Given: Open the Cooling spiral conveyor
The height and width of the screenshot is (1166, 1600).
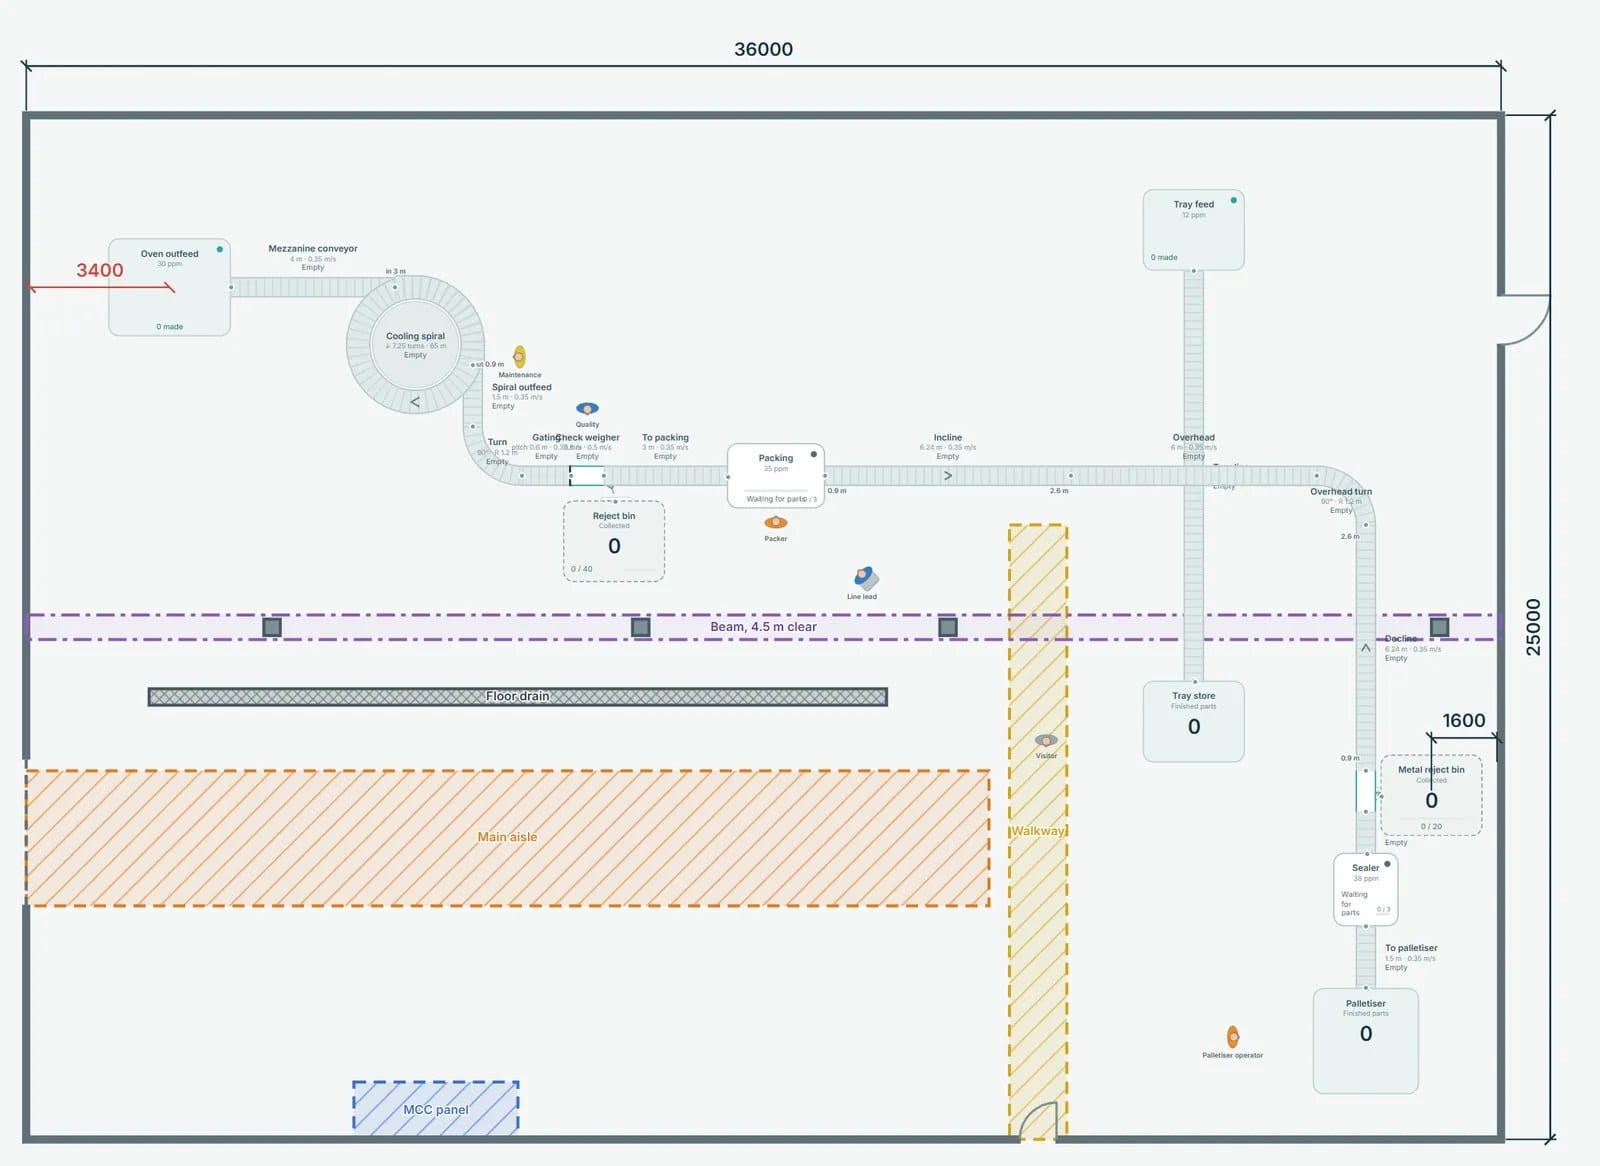Looking at the screenshot, I should [x=415, y=345].
